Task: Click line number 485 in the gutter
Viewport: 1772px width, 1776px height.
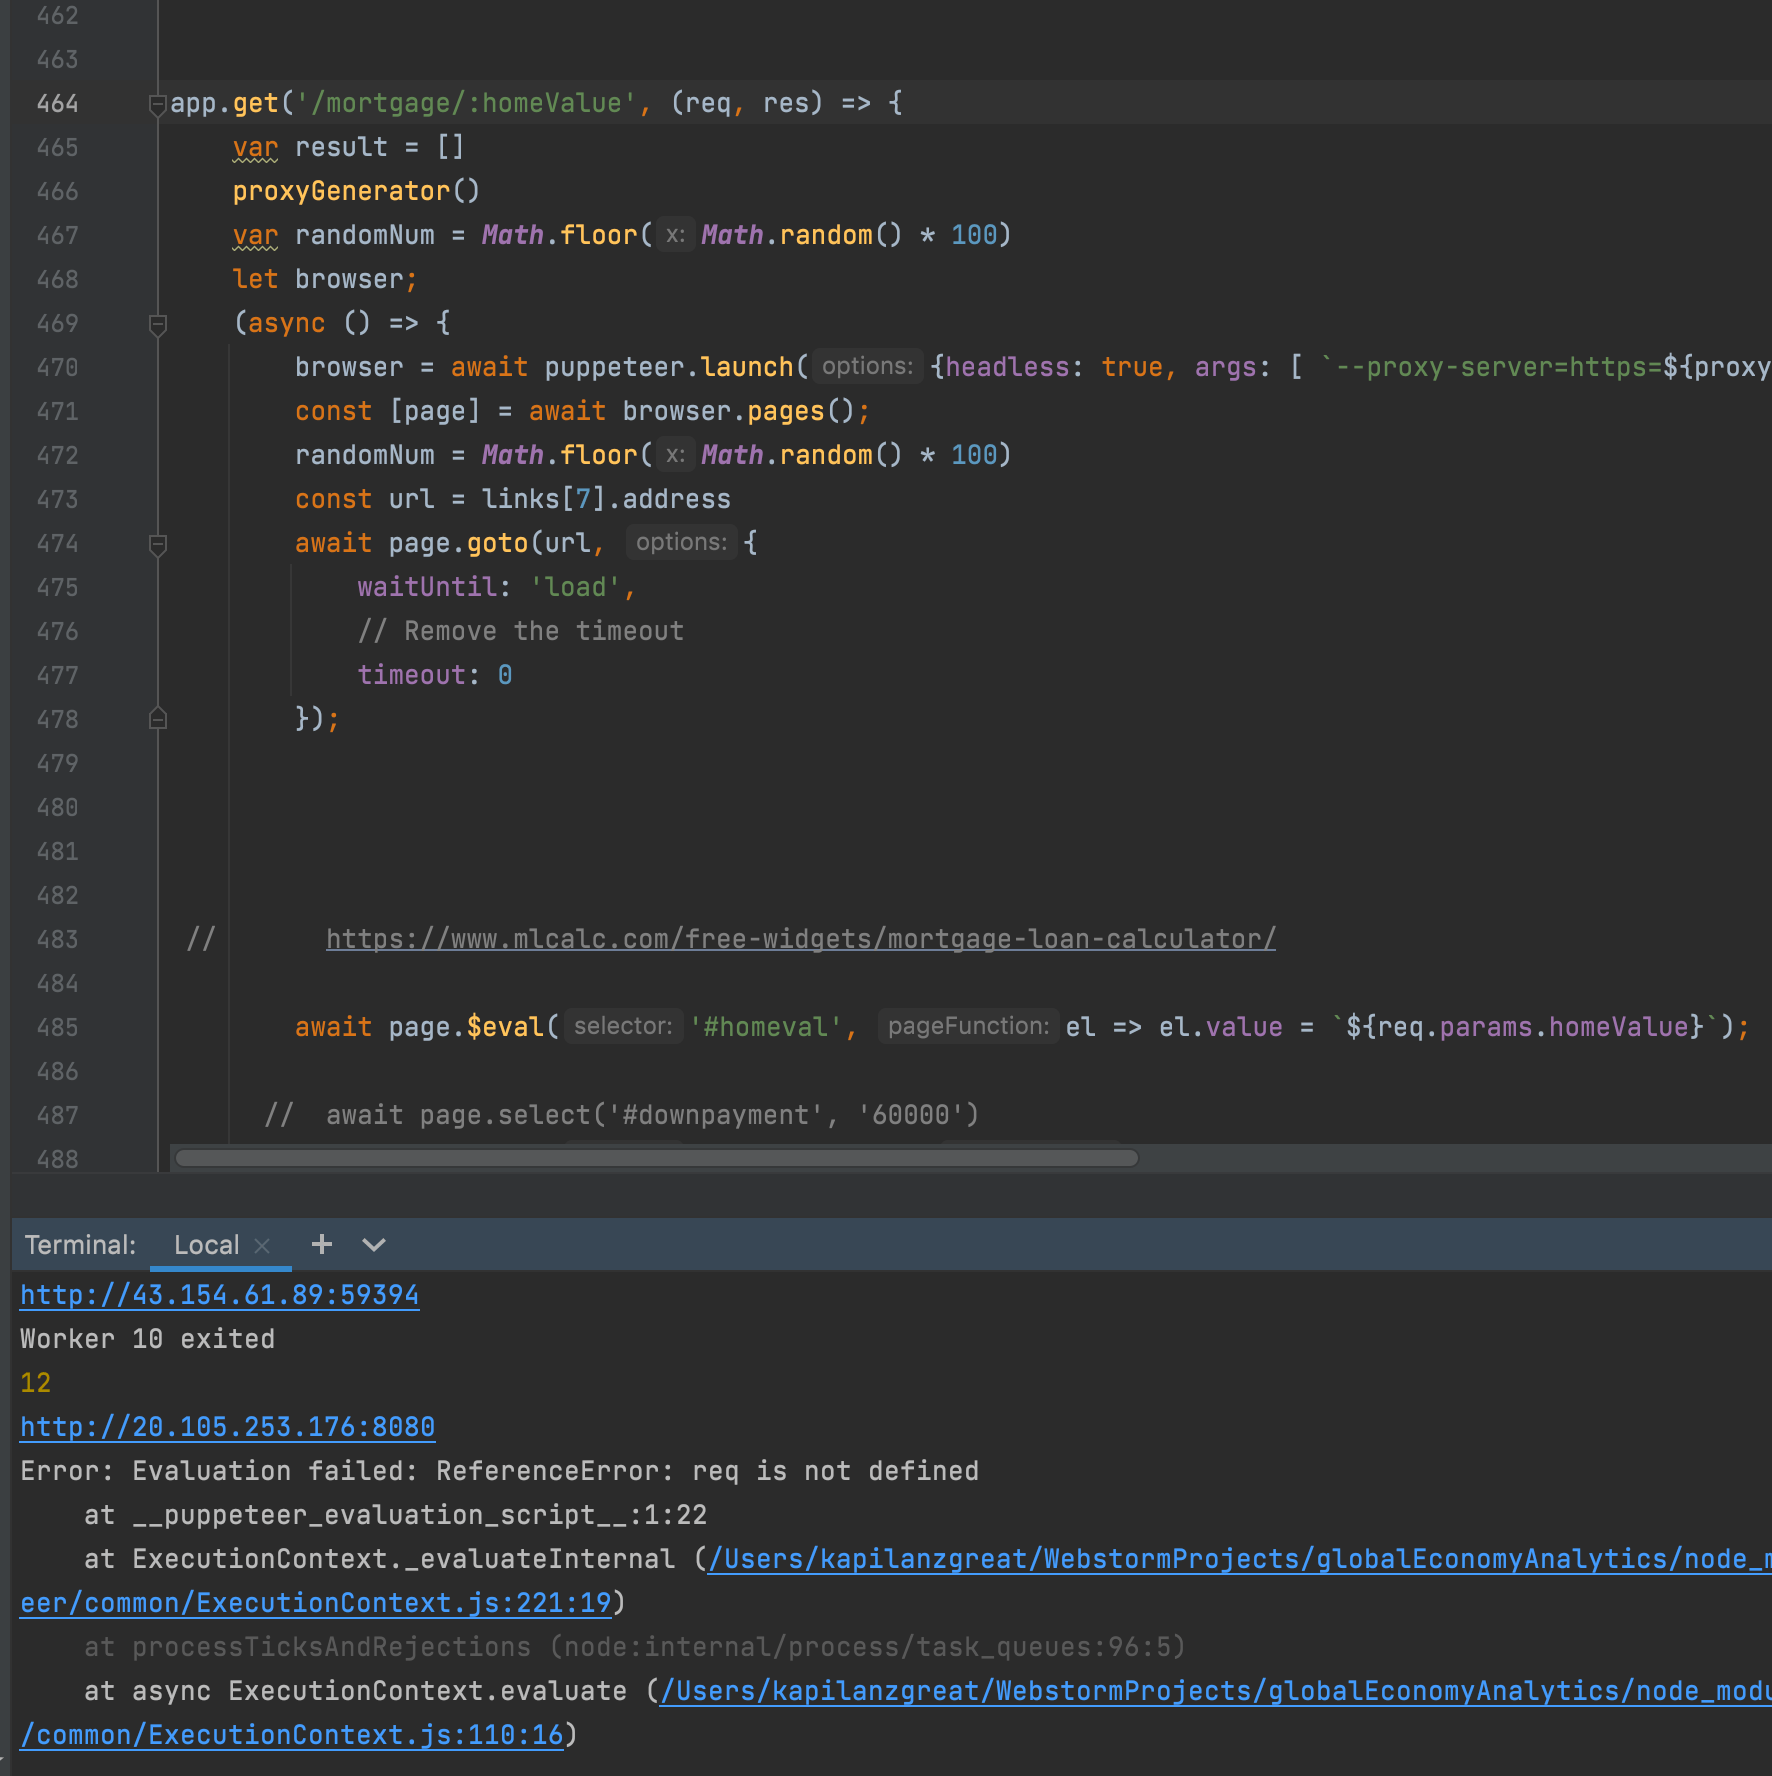Action: [57, 1027]
